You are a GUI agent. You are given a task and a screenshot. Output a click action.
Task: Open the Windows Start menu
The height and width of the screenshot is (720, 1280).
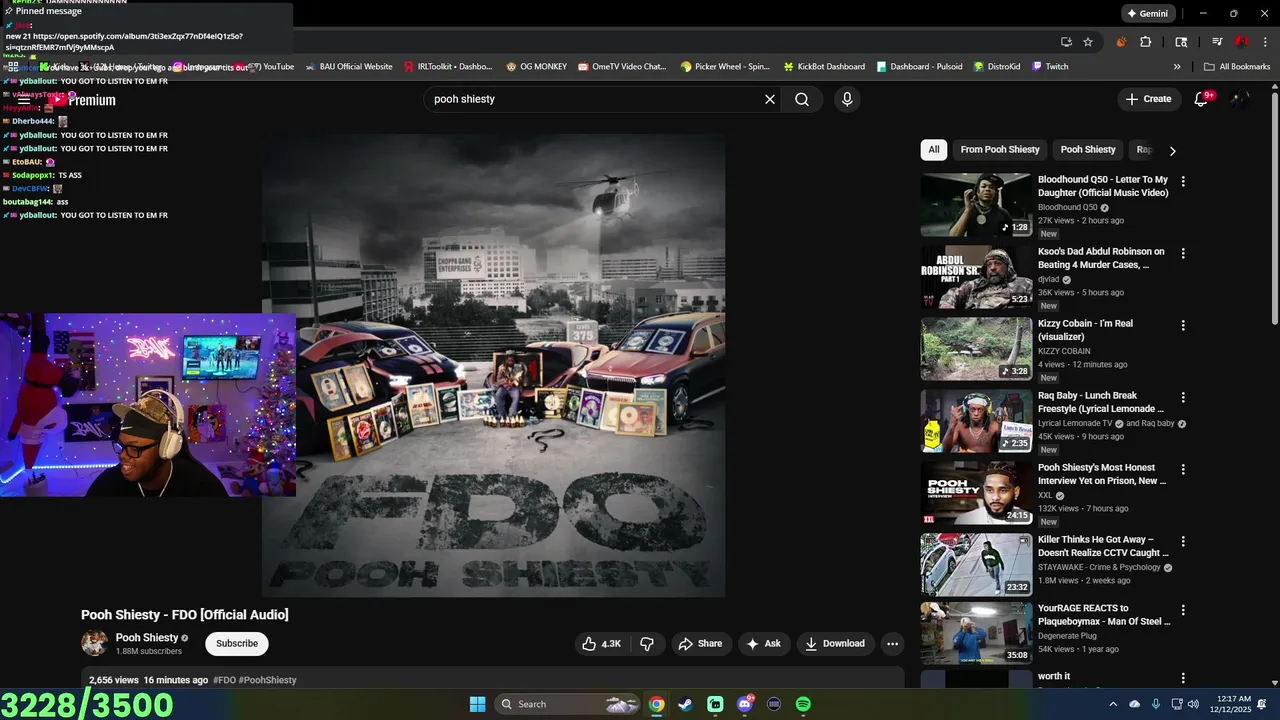477,704
